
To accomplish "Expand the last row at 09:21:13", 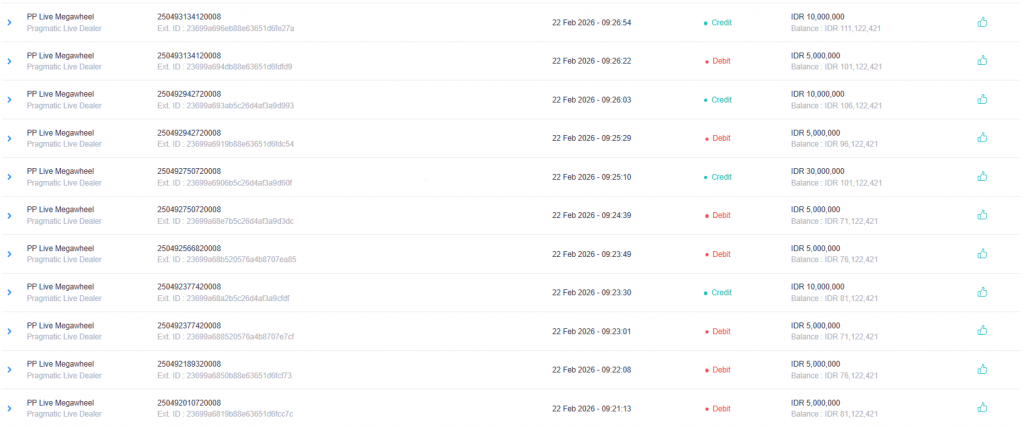I will [9, 408].
